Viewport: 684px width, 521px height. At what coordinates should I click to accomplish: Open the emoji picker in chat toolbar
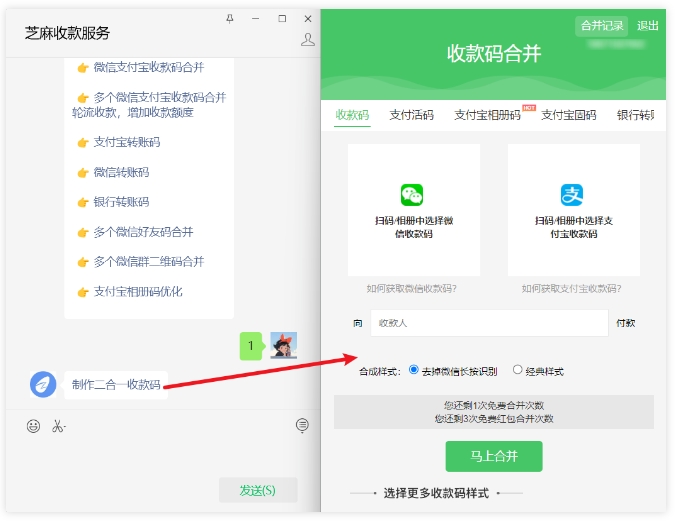tap(34, 426)
